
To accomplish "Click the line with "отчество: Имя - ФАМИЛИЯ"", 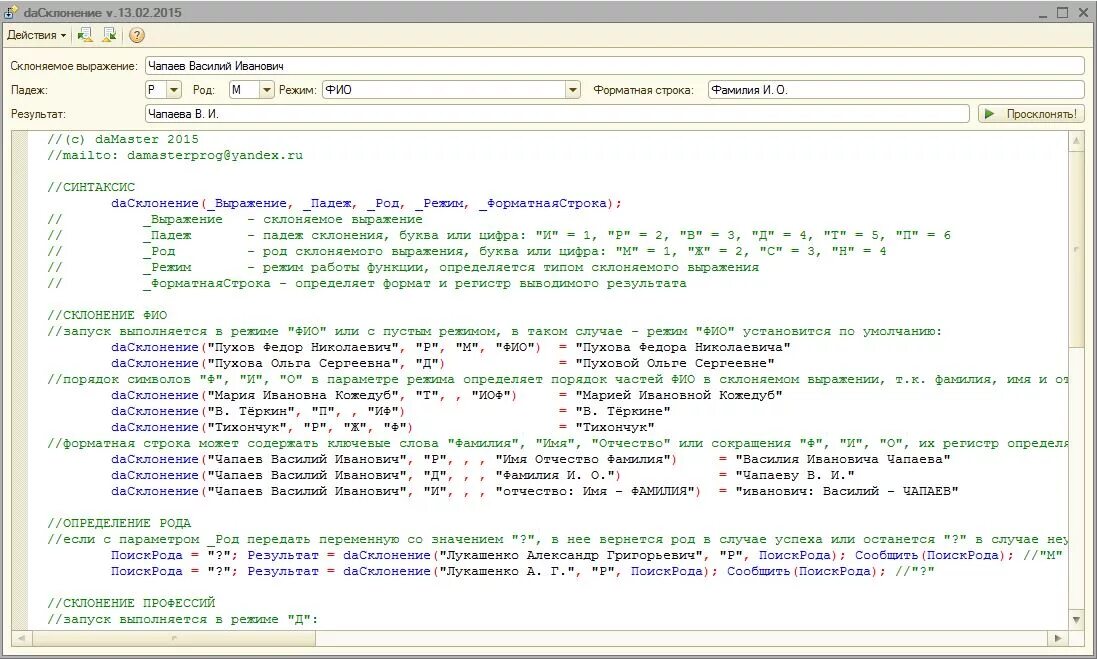I will (x=535, y=491).
